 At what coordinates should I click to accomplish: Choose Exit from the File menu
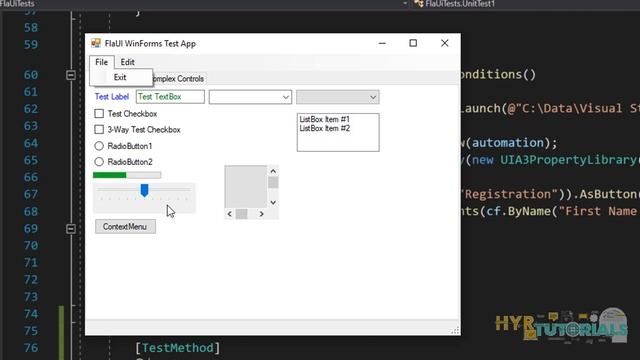[x=120, y=77]
